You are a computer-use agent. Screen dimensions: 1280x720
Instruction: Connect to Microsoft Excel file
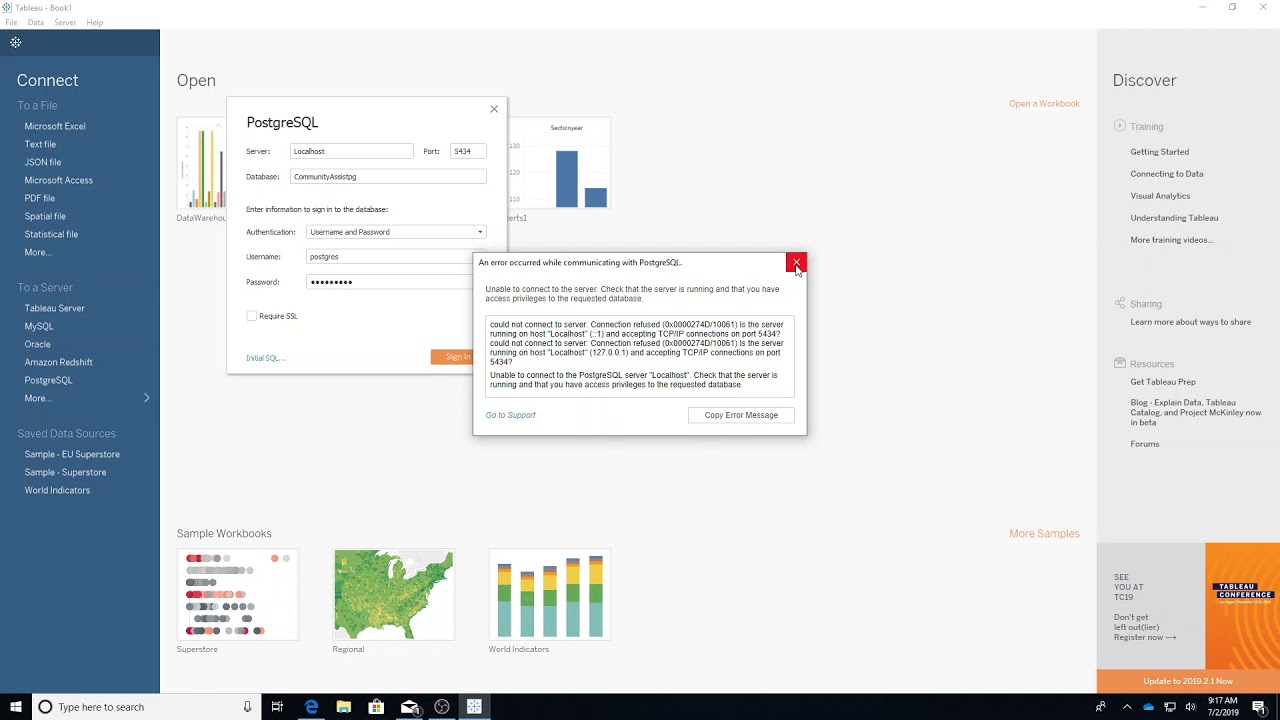tap(55, 126)
